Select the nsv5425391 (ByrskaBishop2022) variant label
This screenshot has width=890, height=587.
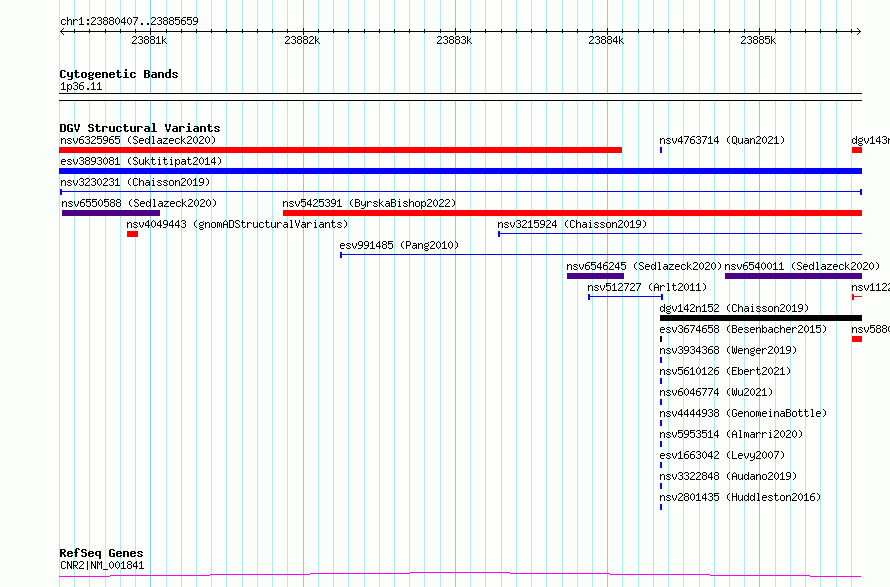(369, 203)
